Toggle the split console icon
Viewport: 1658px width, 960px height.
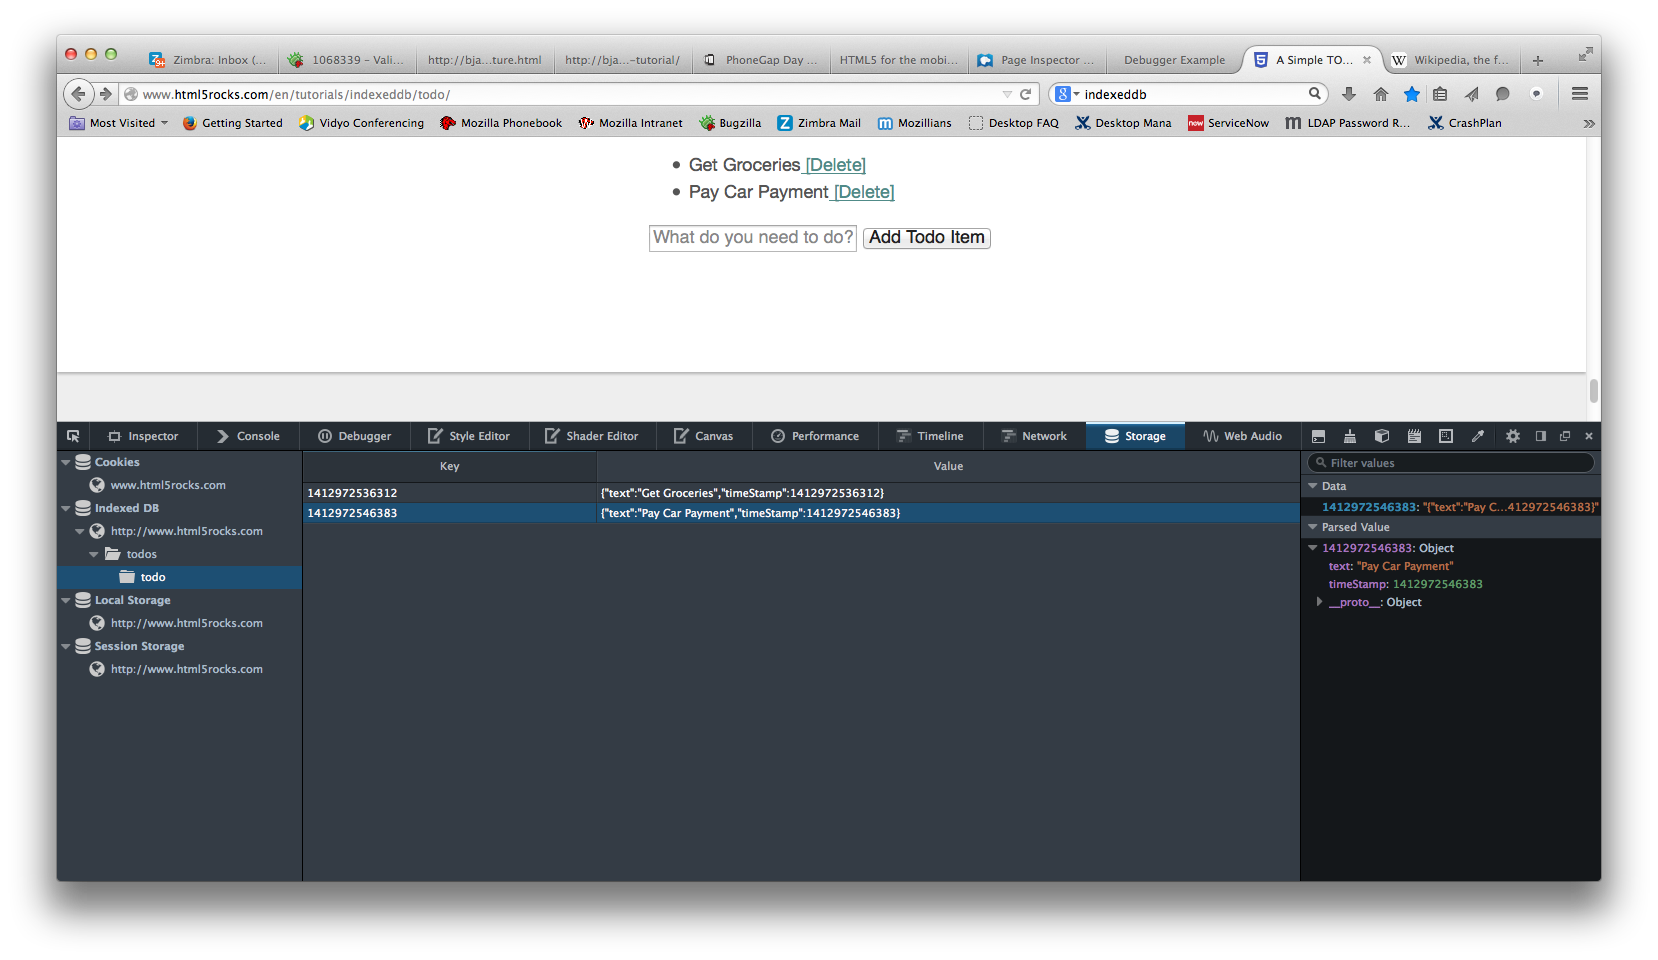click(1318, 436)
